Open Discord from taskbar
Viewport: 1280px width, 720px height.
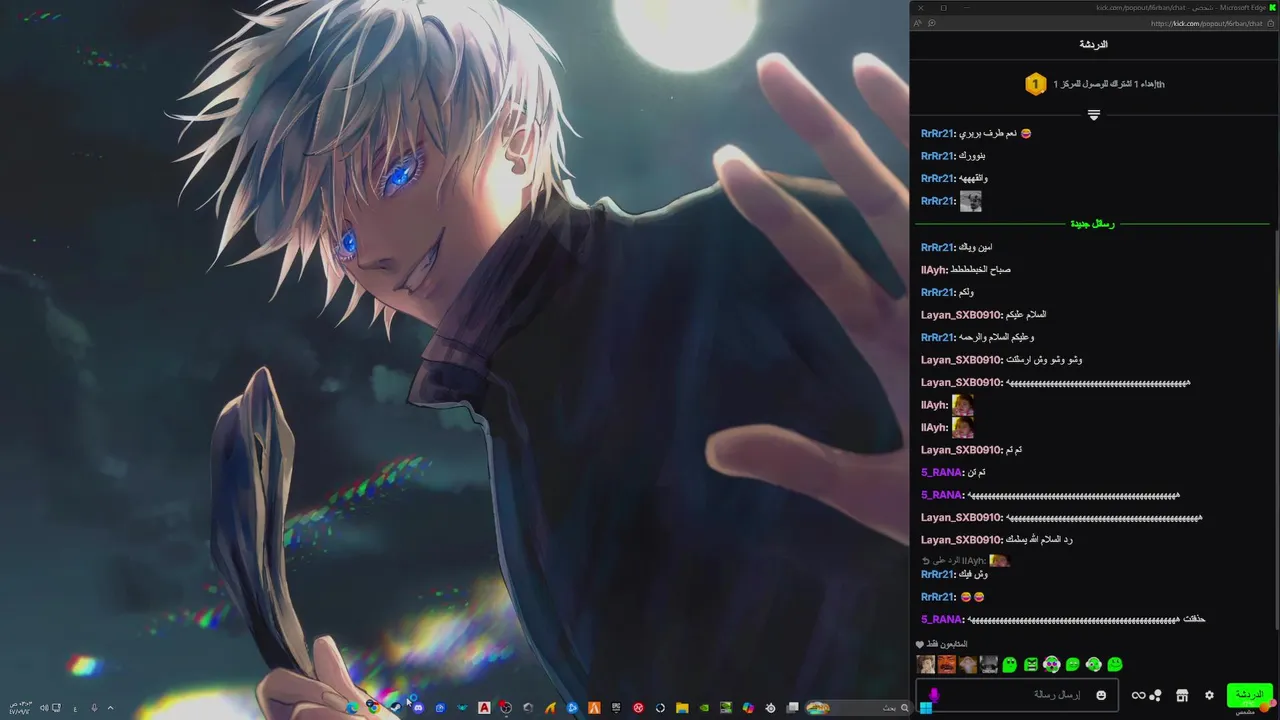pyautogui.click(x=419, y=708)
